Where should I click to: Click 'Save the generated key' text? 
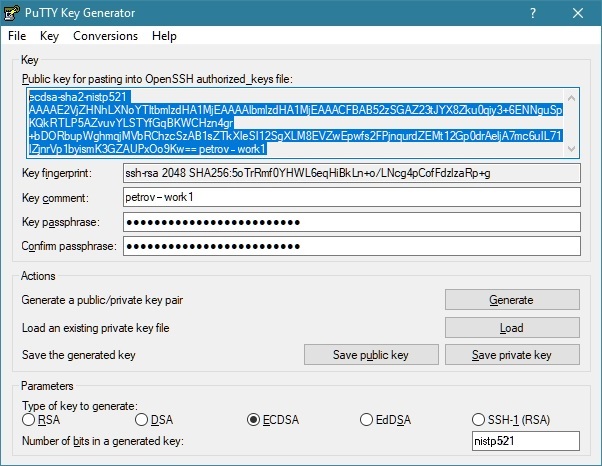click(x=79, y=355)
